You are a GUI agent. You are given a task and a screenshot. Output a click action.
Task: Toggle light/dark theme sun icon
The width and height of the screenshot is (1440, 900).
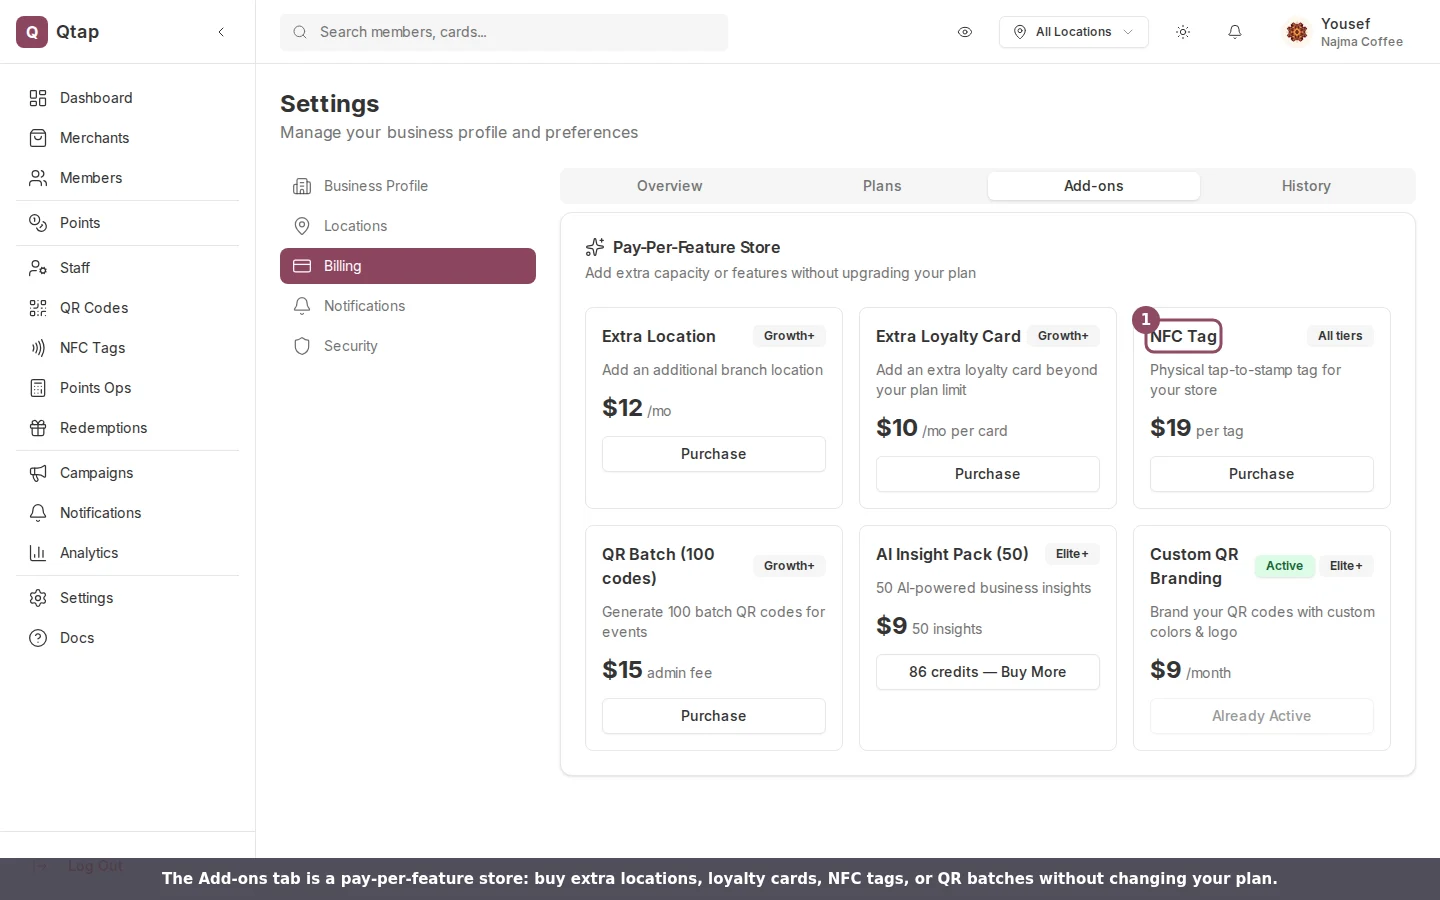1183,32
